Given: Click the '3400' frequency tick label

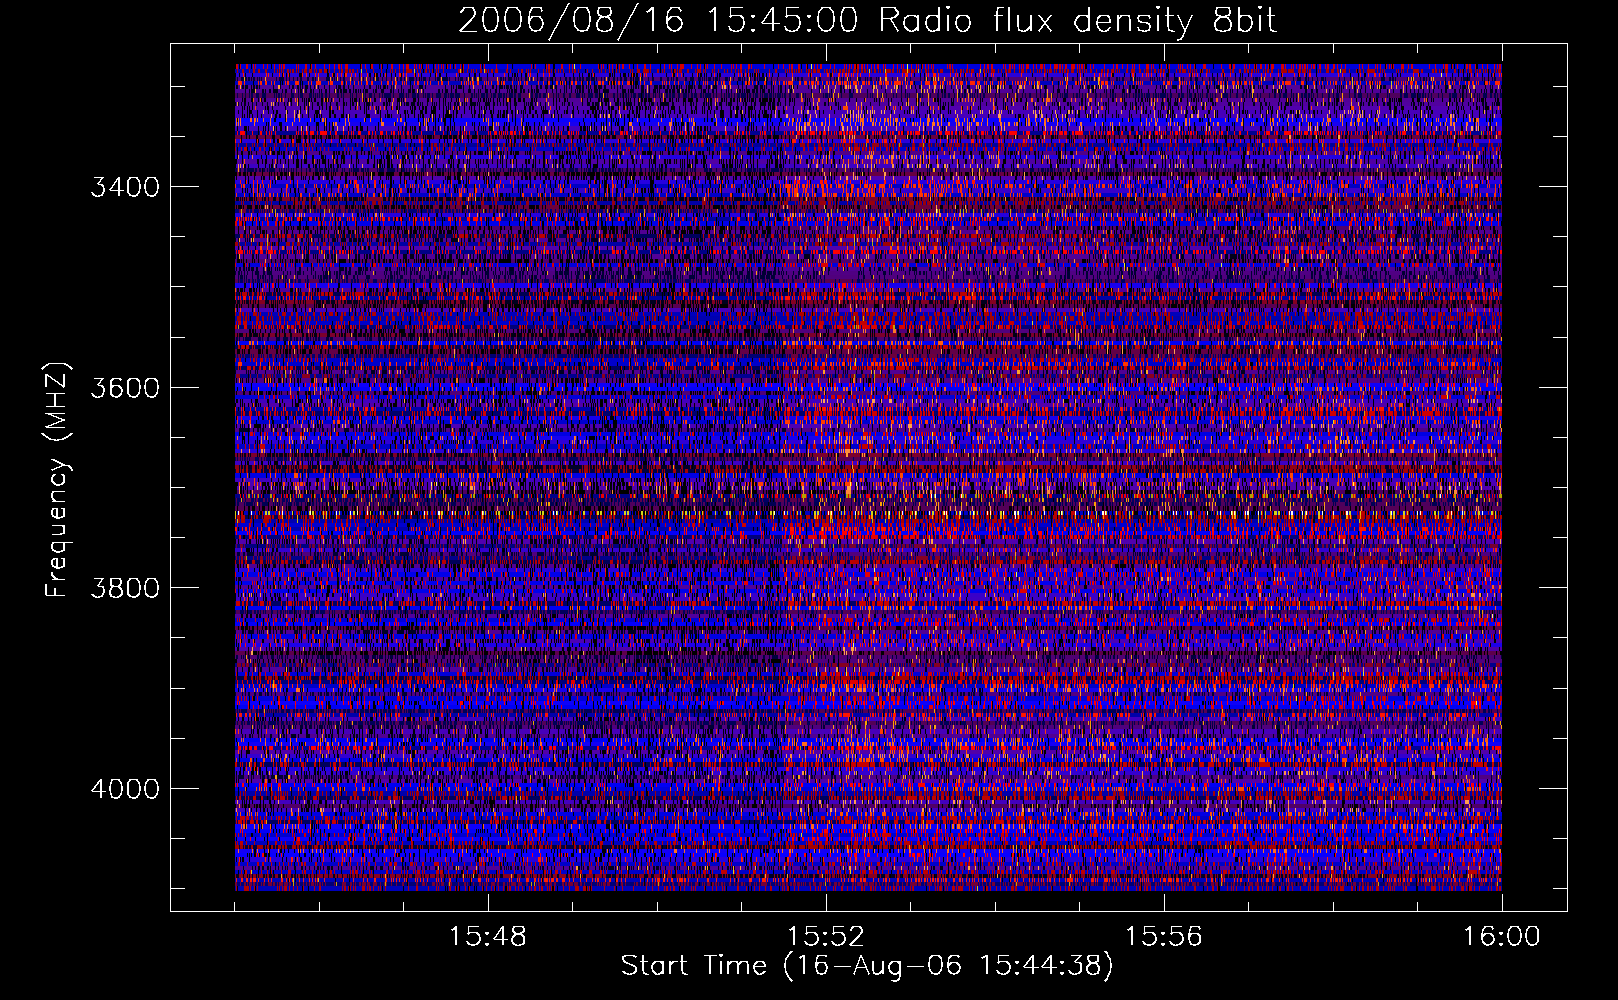Looking at the screenshot, I should 125,187.
